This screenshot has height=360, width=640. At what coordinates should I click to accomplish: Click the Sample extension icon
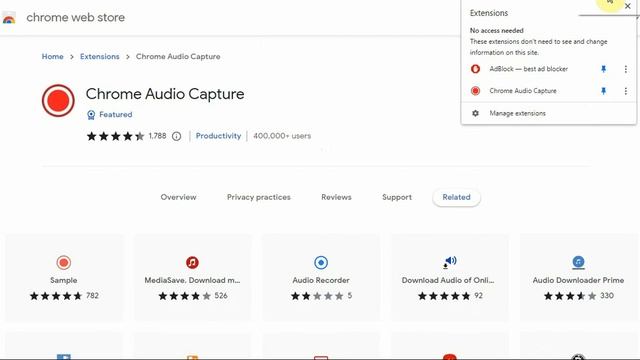tap(64, 262)
